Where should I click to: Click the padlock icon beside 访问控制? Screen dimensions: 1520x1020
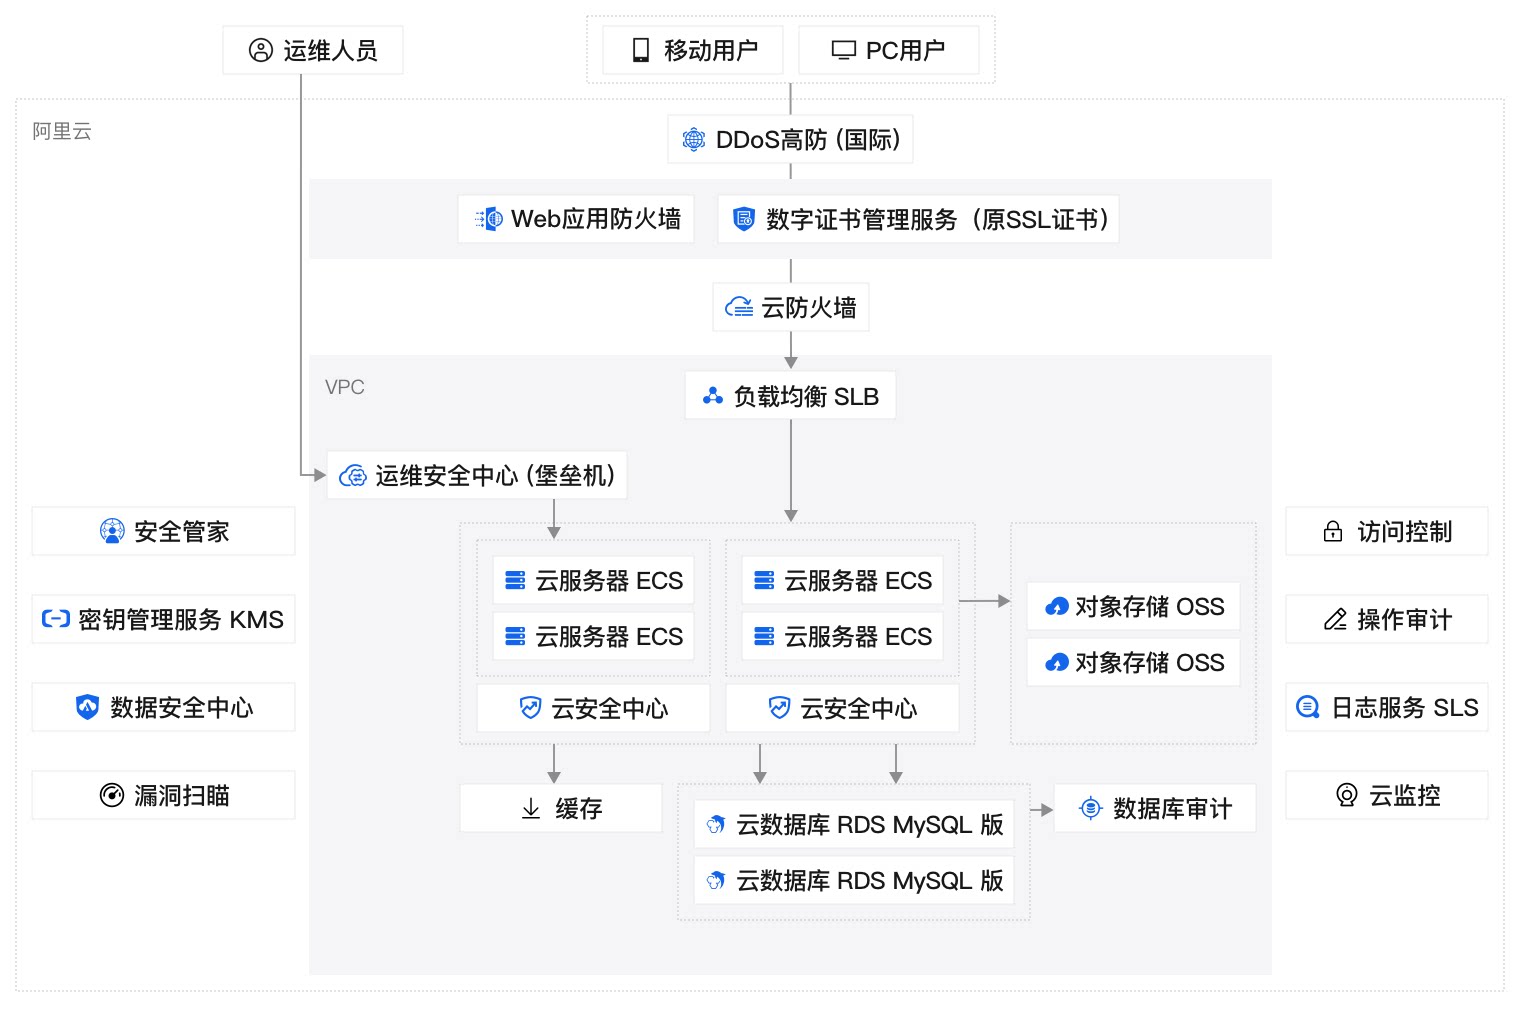click(1333, 531)
